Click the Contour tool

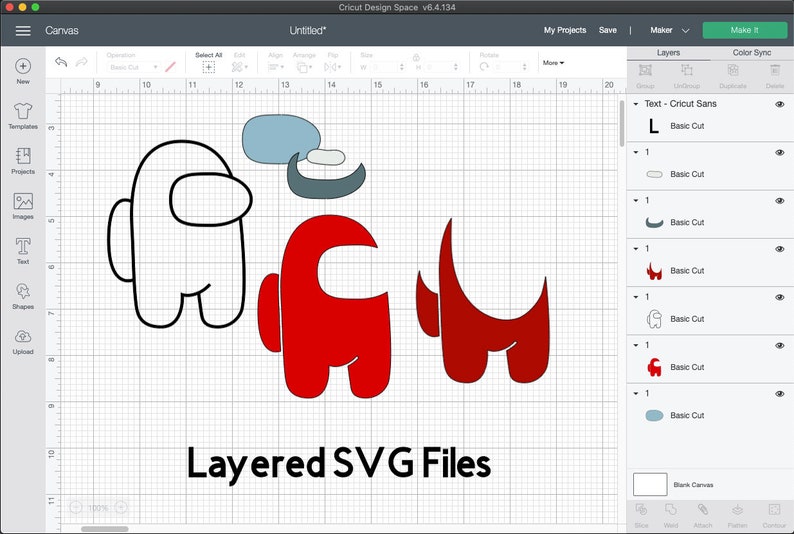coord(774,509)
